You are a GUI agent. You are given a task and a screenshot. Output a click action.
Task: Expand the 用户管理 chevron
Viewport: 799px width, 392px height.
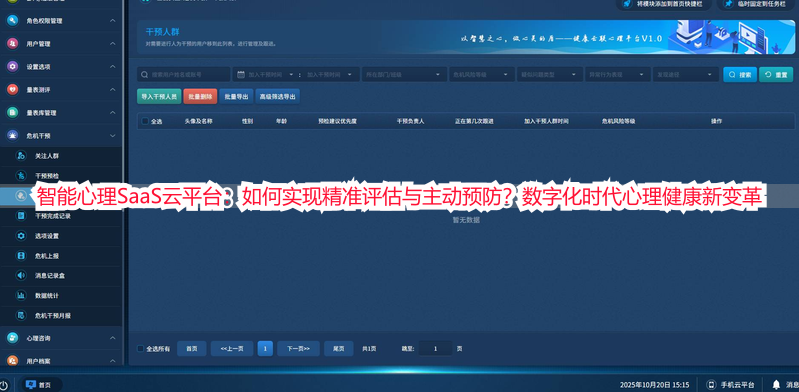click(113, 44)
